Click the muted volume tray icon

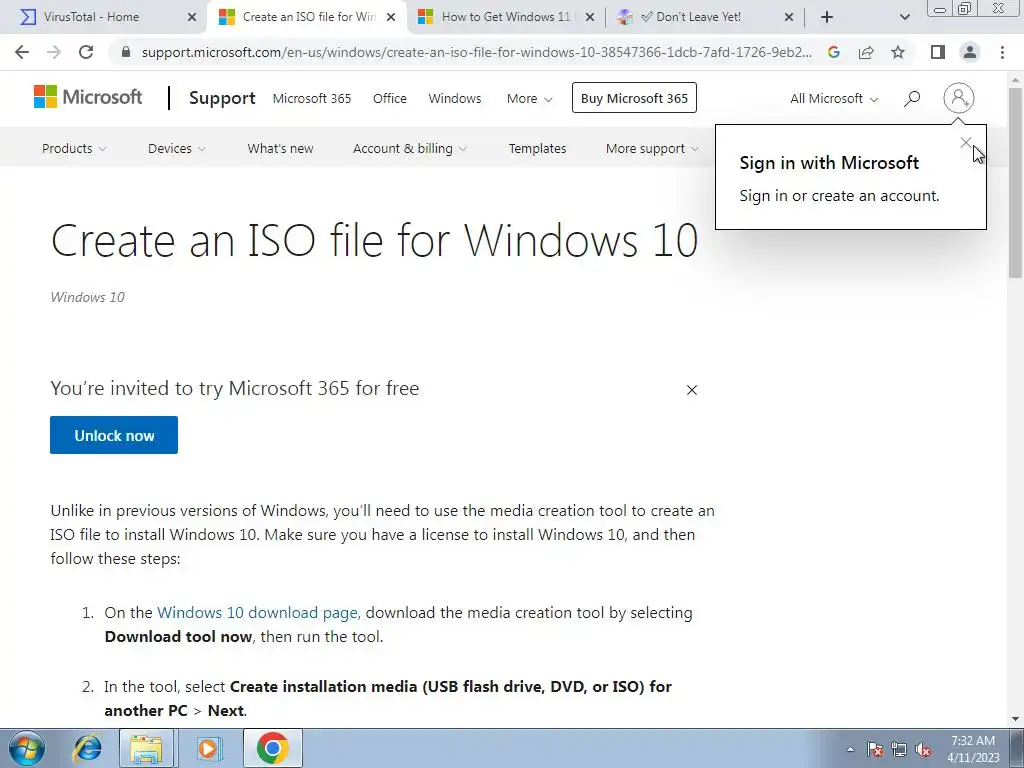coord(923,749)
